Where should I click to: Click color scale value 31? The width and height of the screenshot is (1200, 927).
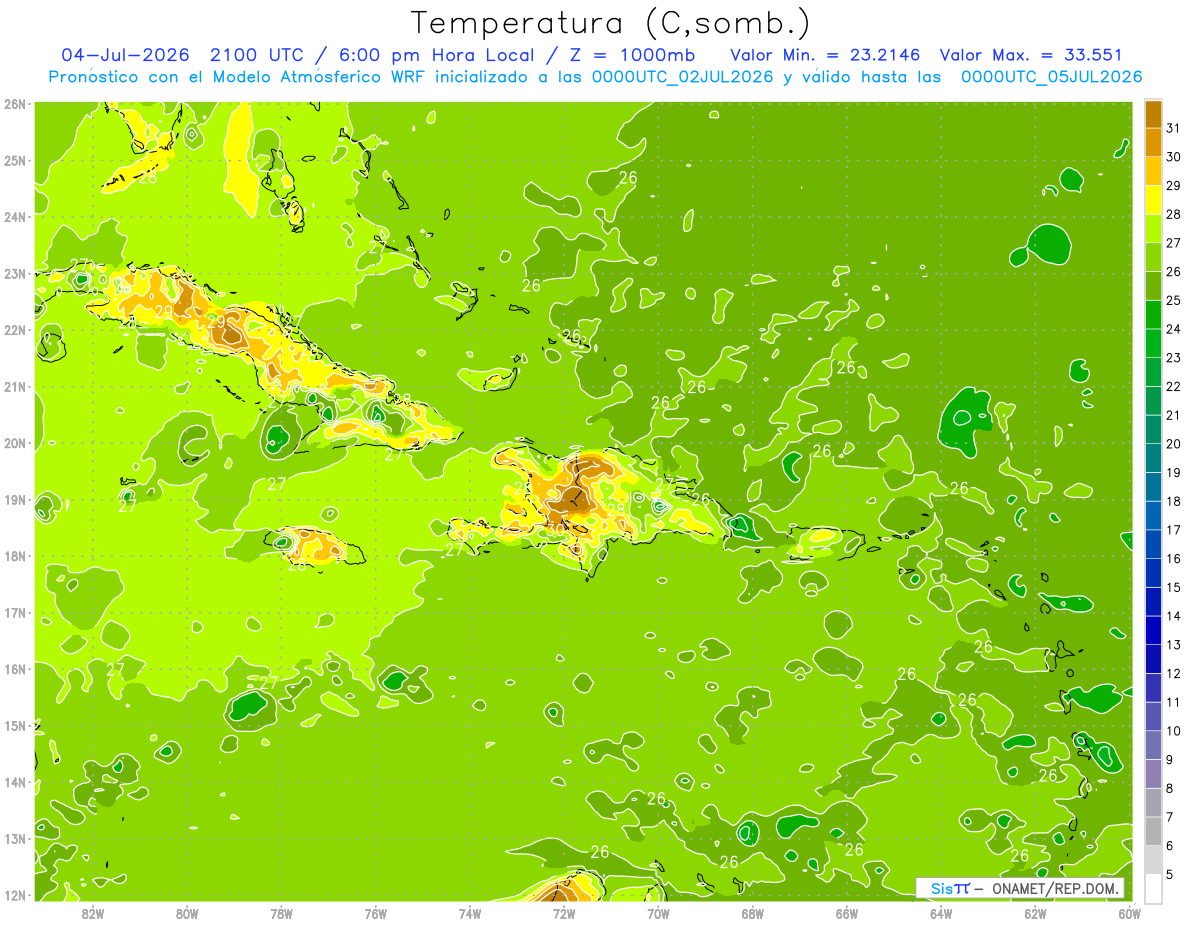[x=1173, y=128]
